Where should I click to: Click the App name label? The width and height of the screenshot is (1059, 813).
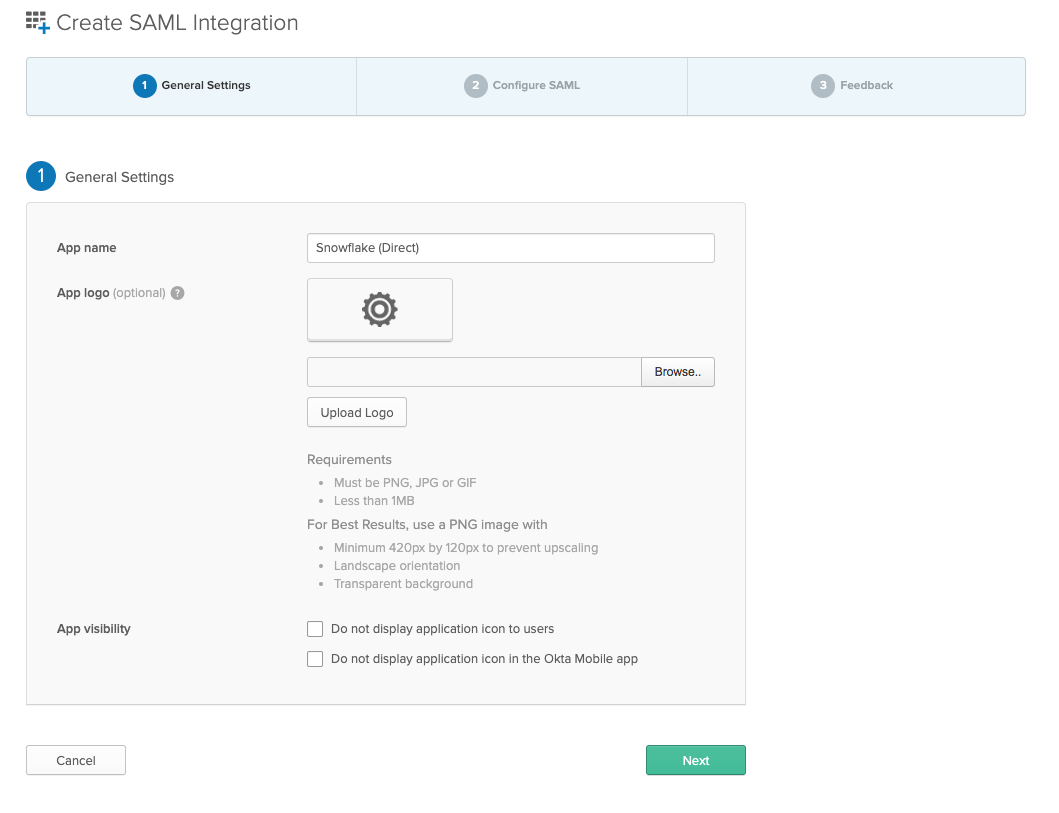[86, 248]
